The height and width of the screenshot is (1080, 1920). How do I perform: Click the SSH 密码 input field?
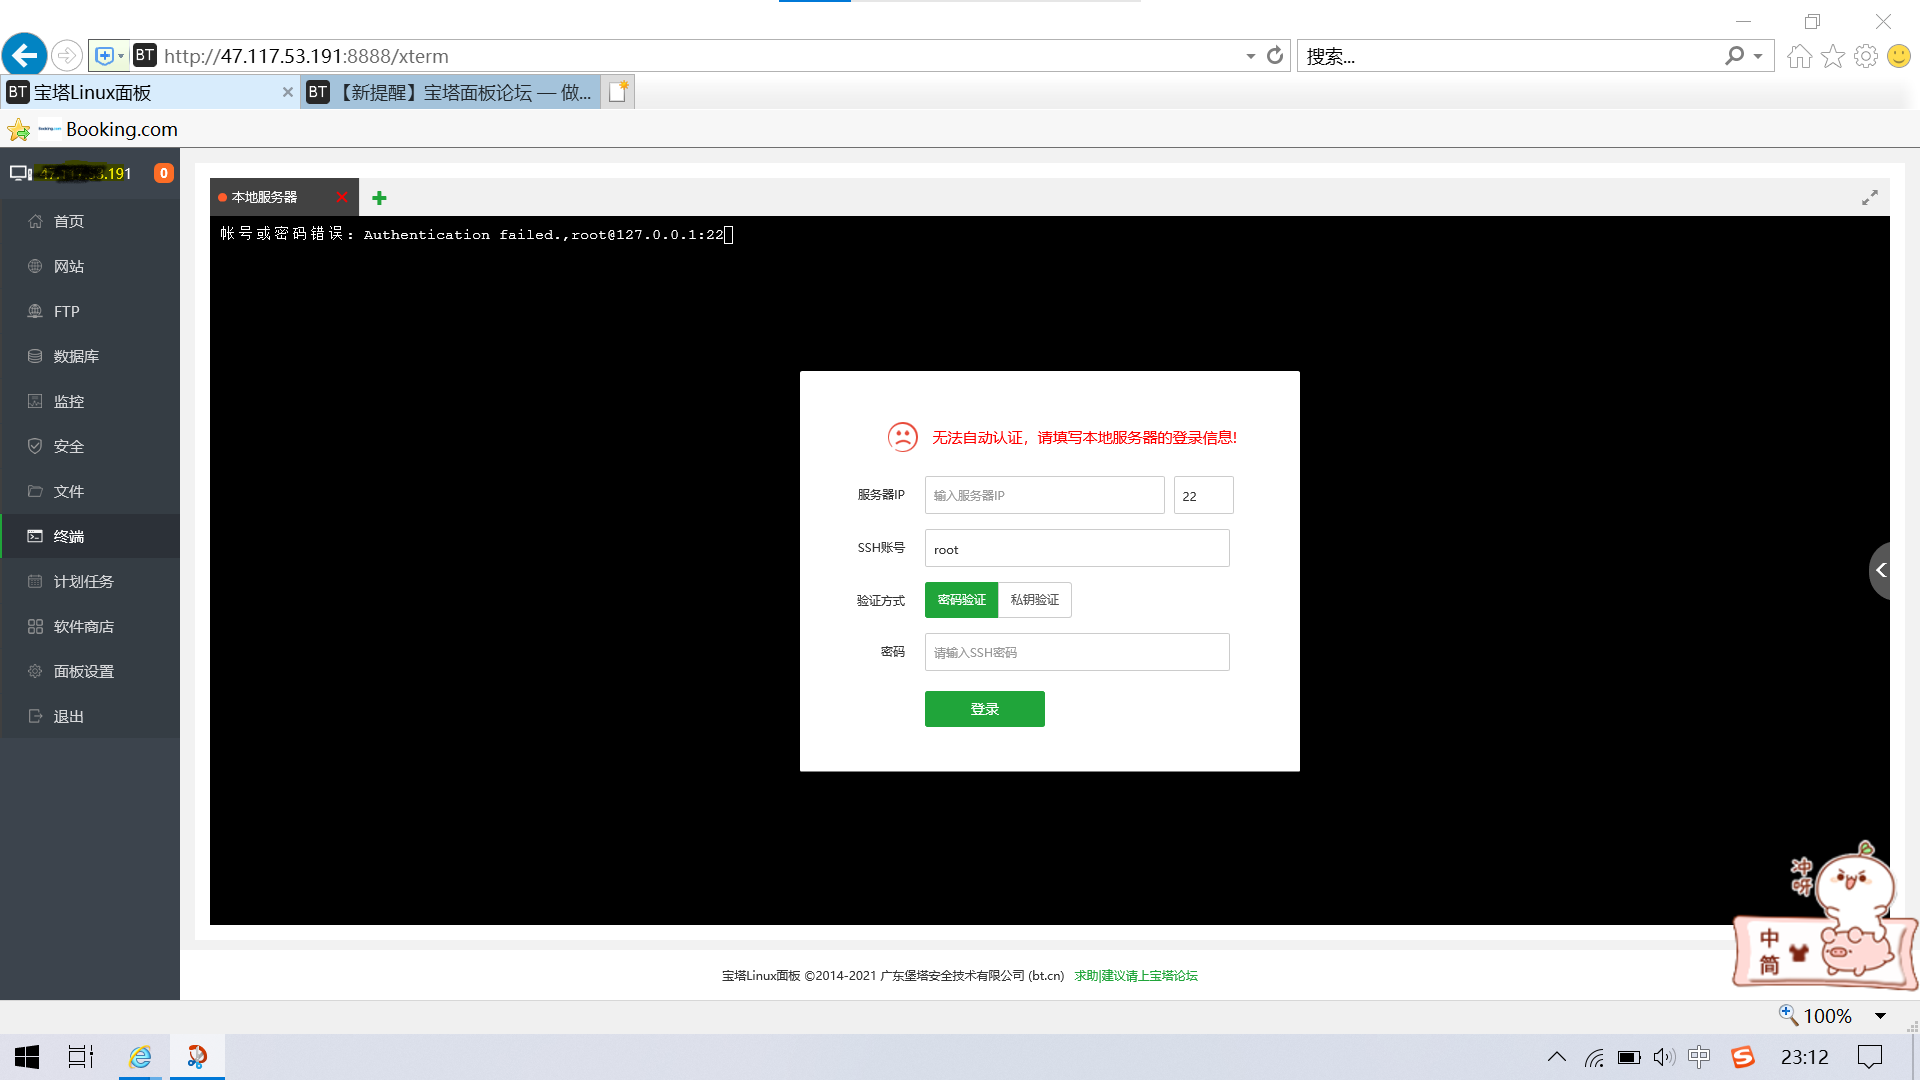[x=1077, y=652]
